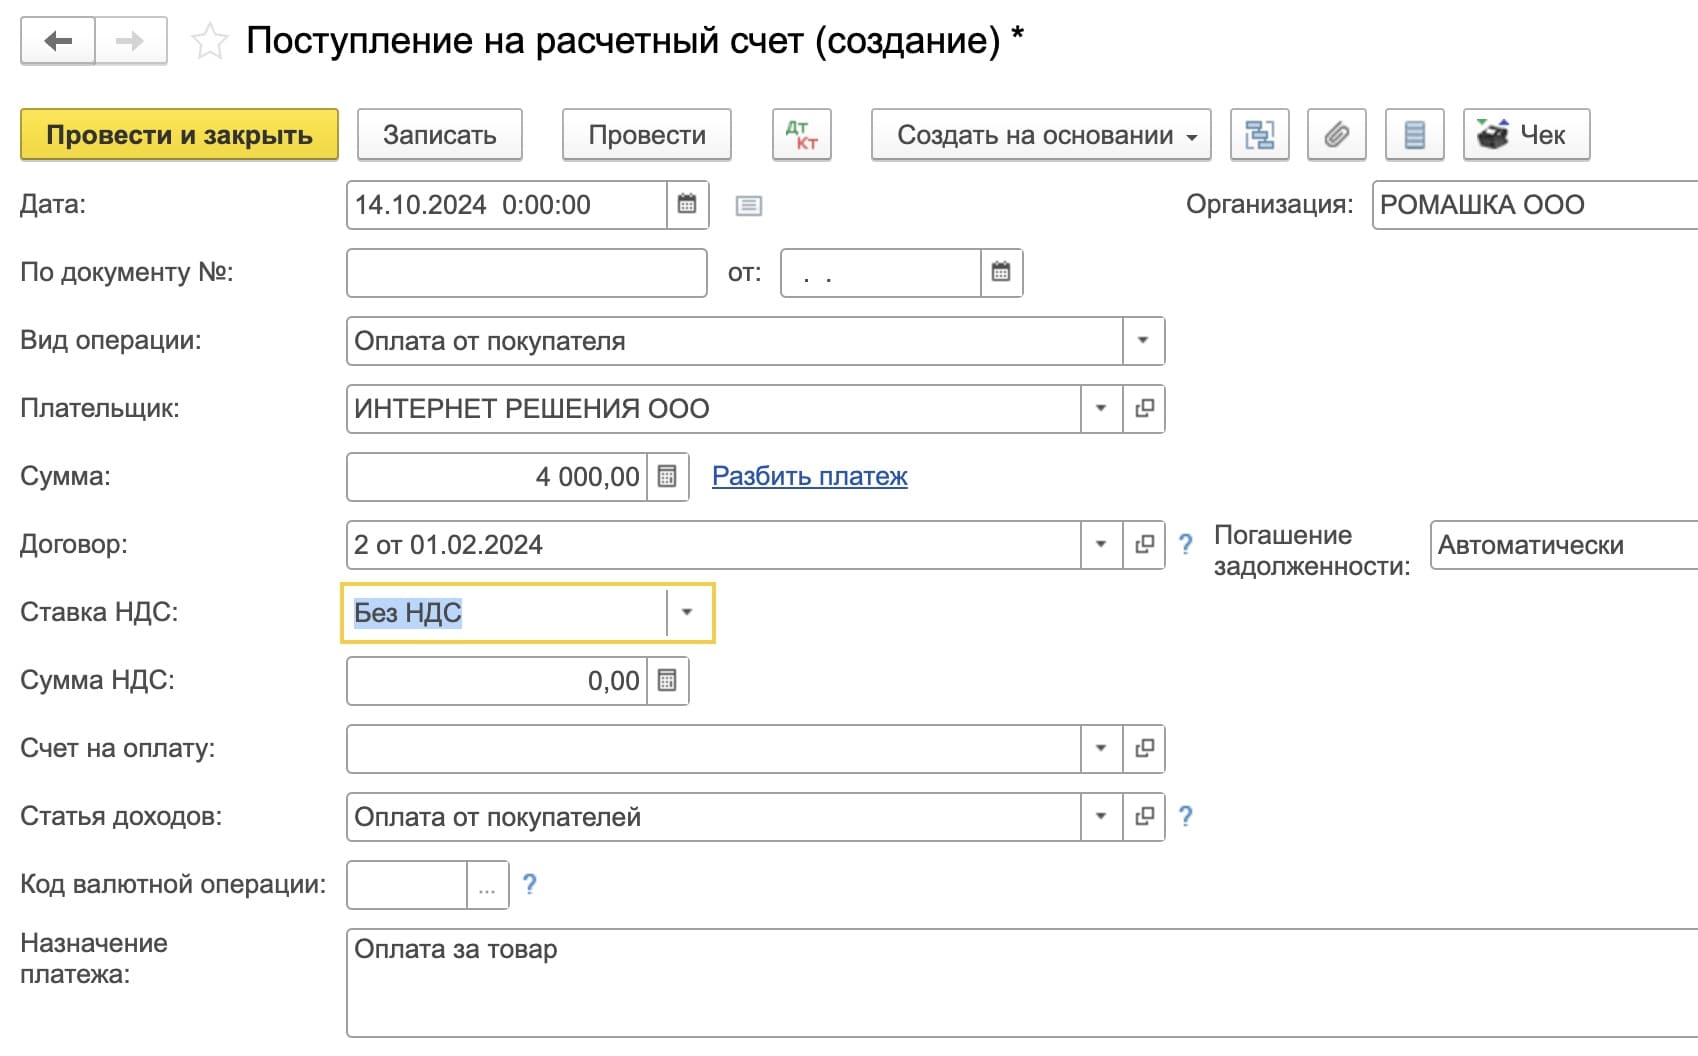
Task: Click the paperclip attached files icon
Action: [x=1337, y=135]
